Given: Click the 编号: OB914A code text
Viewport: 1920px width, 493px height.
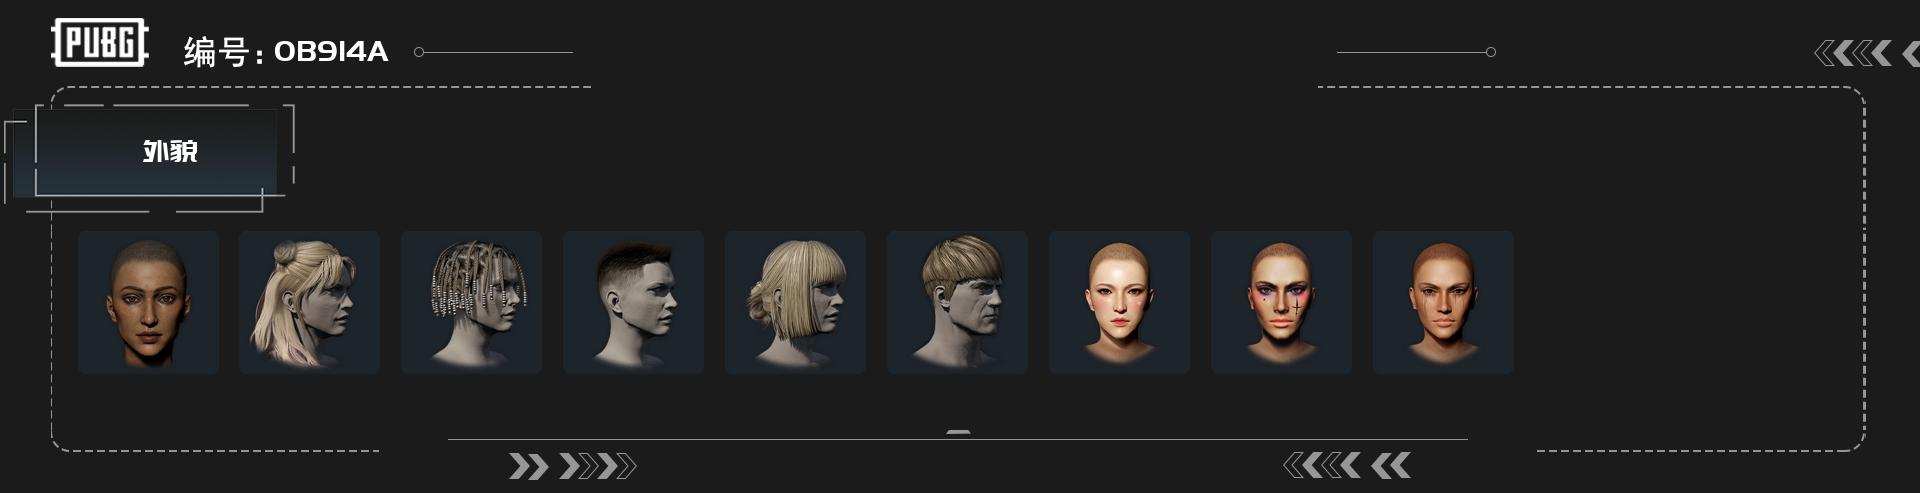Looking at the screenshot, I should [x=286, y=52].
